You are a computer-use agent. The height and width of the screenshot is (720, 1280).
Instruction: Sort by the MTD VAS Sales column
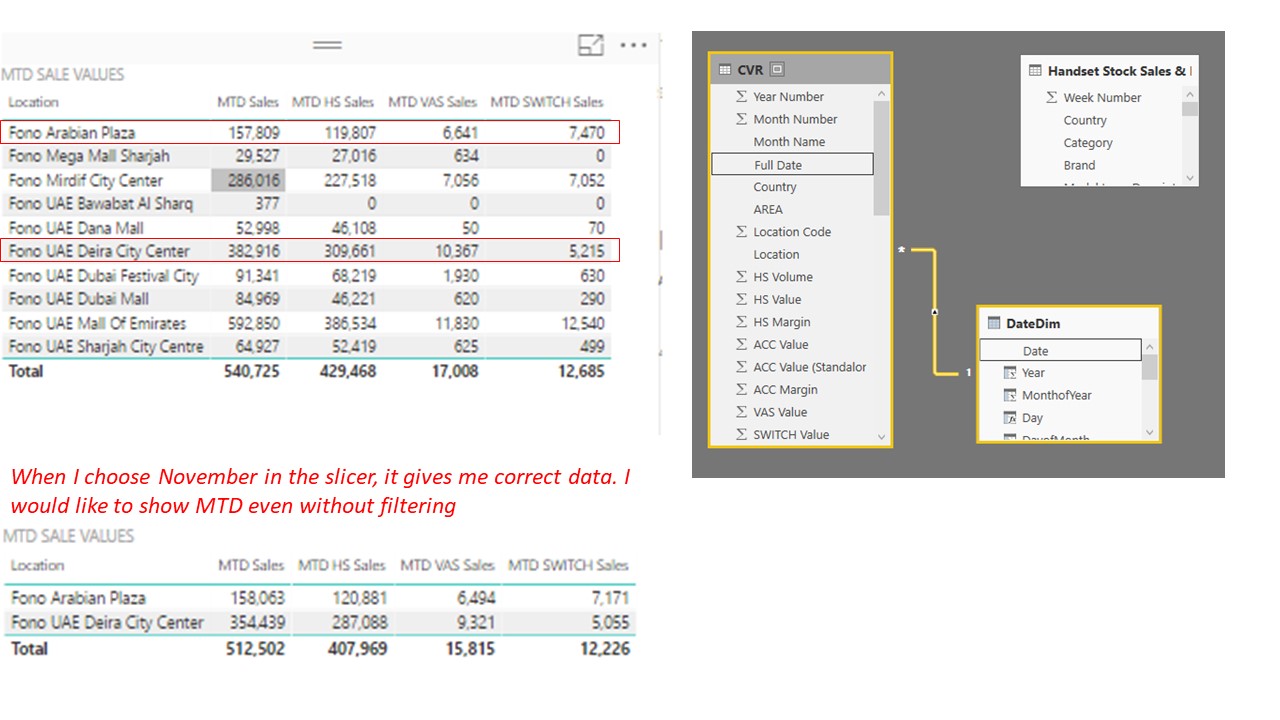tap(433, 102)
